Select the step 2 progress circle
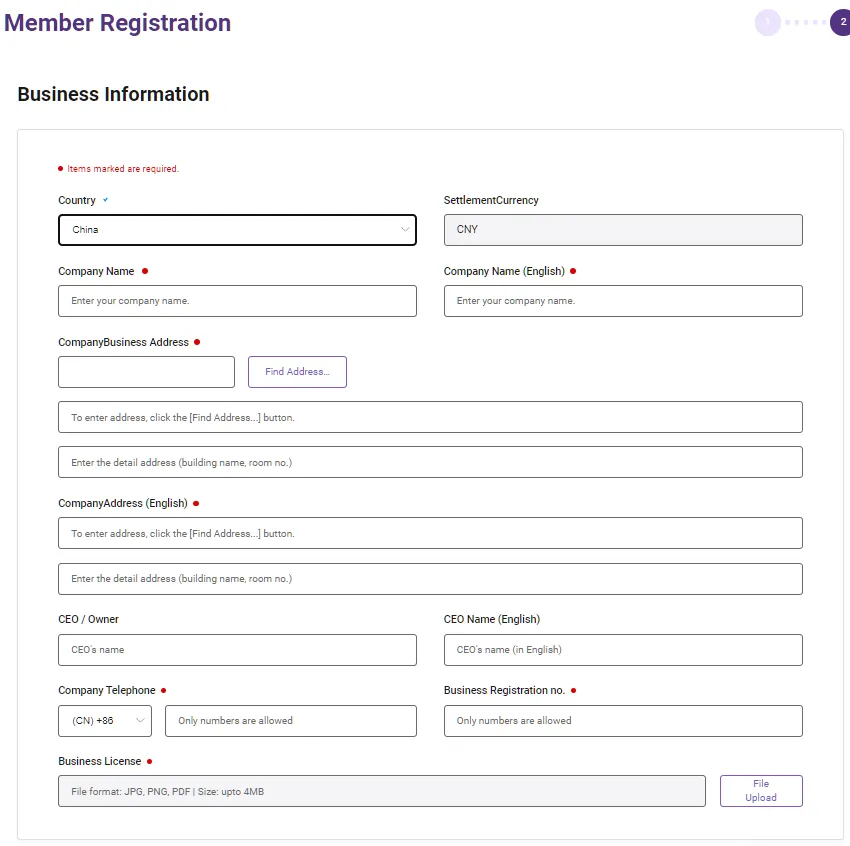 pos(842,22)
